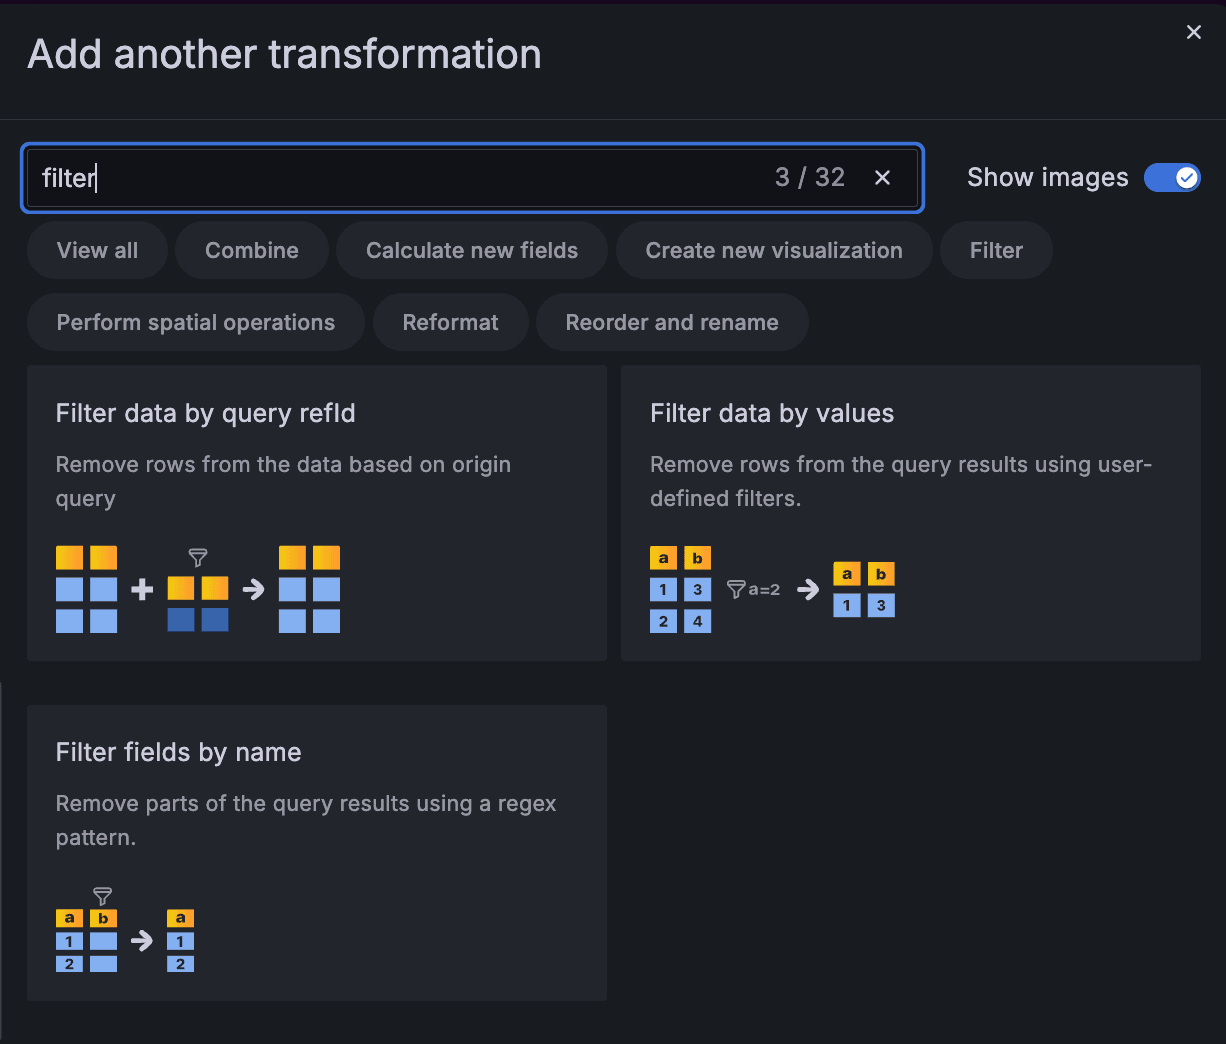Open Filter data by values title
The height and width of the screenshot is (1044, 1226).
click(772, 413)
